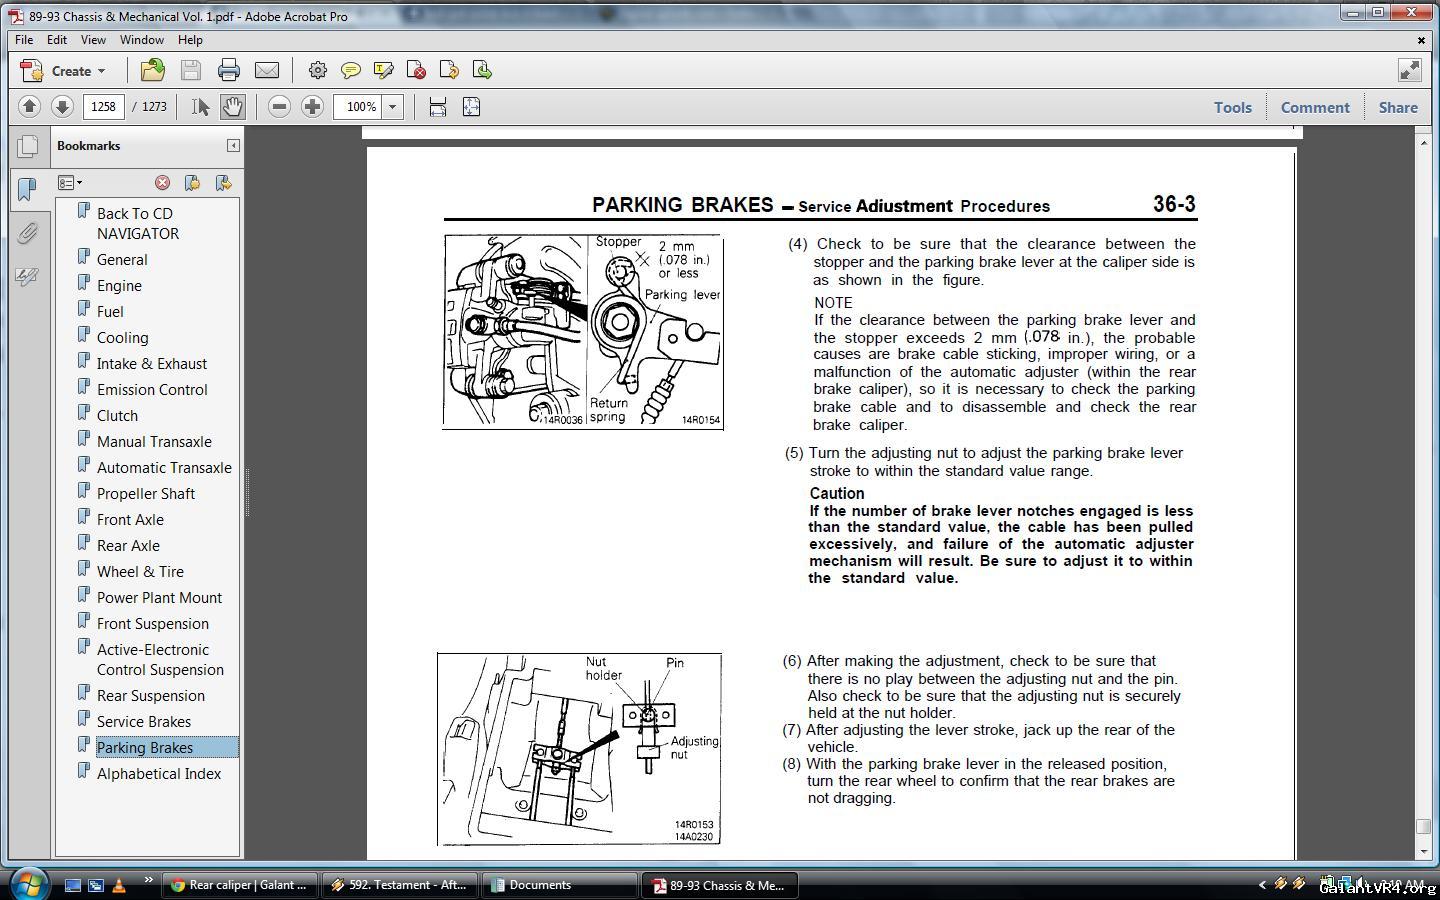Open the Tools pane
Viewport: 1440px width, 900px height.
(1232, 107)
